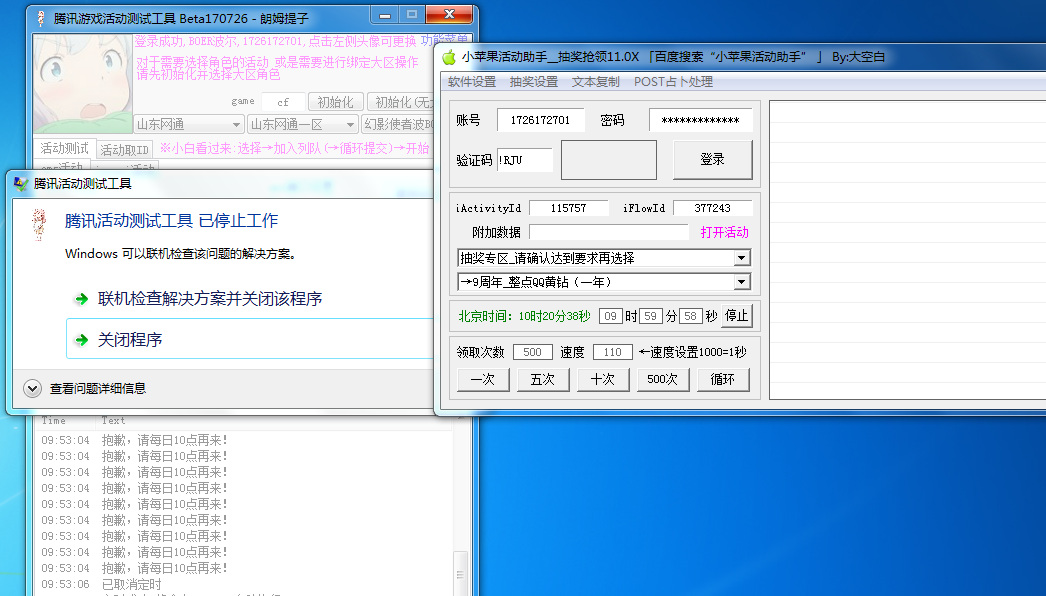Expand the 山东网通一区 server dropdown
The height and width of the screenshot is (596, 1046).
pyautogui.click(x=304, y=124)
